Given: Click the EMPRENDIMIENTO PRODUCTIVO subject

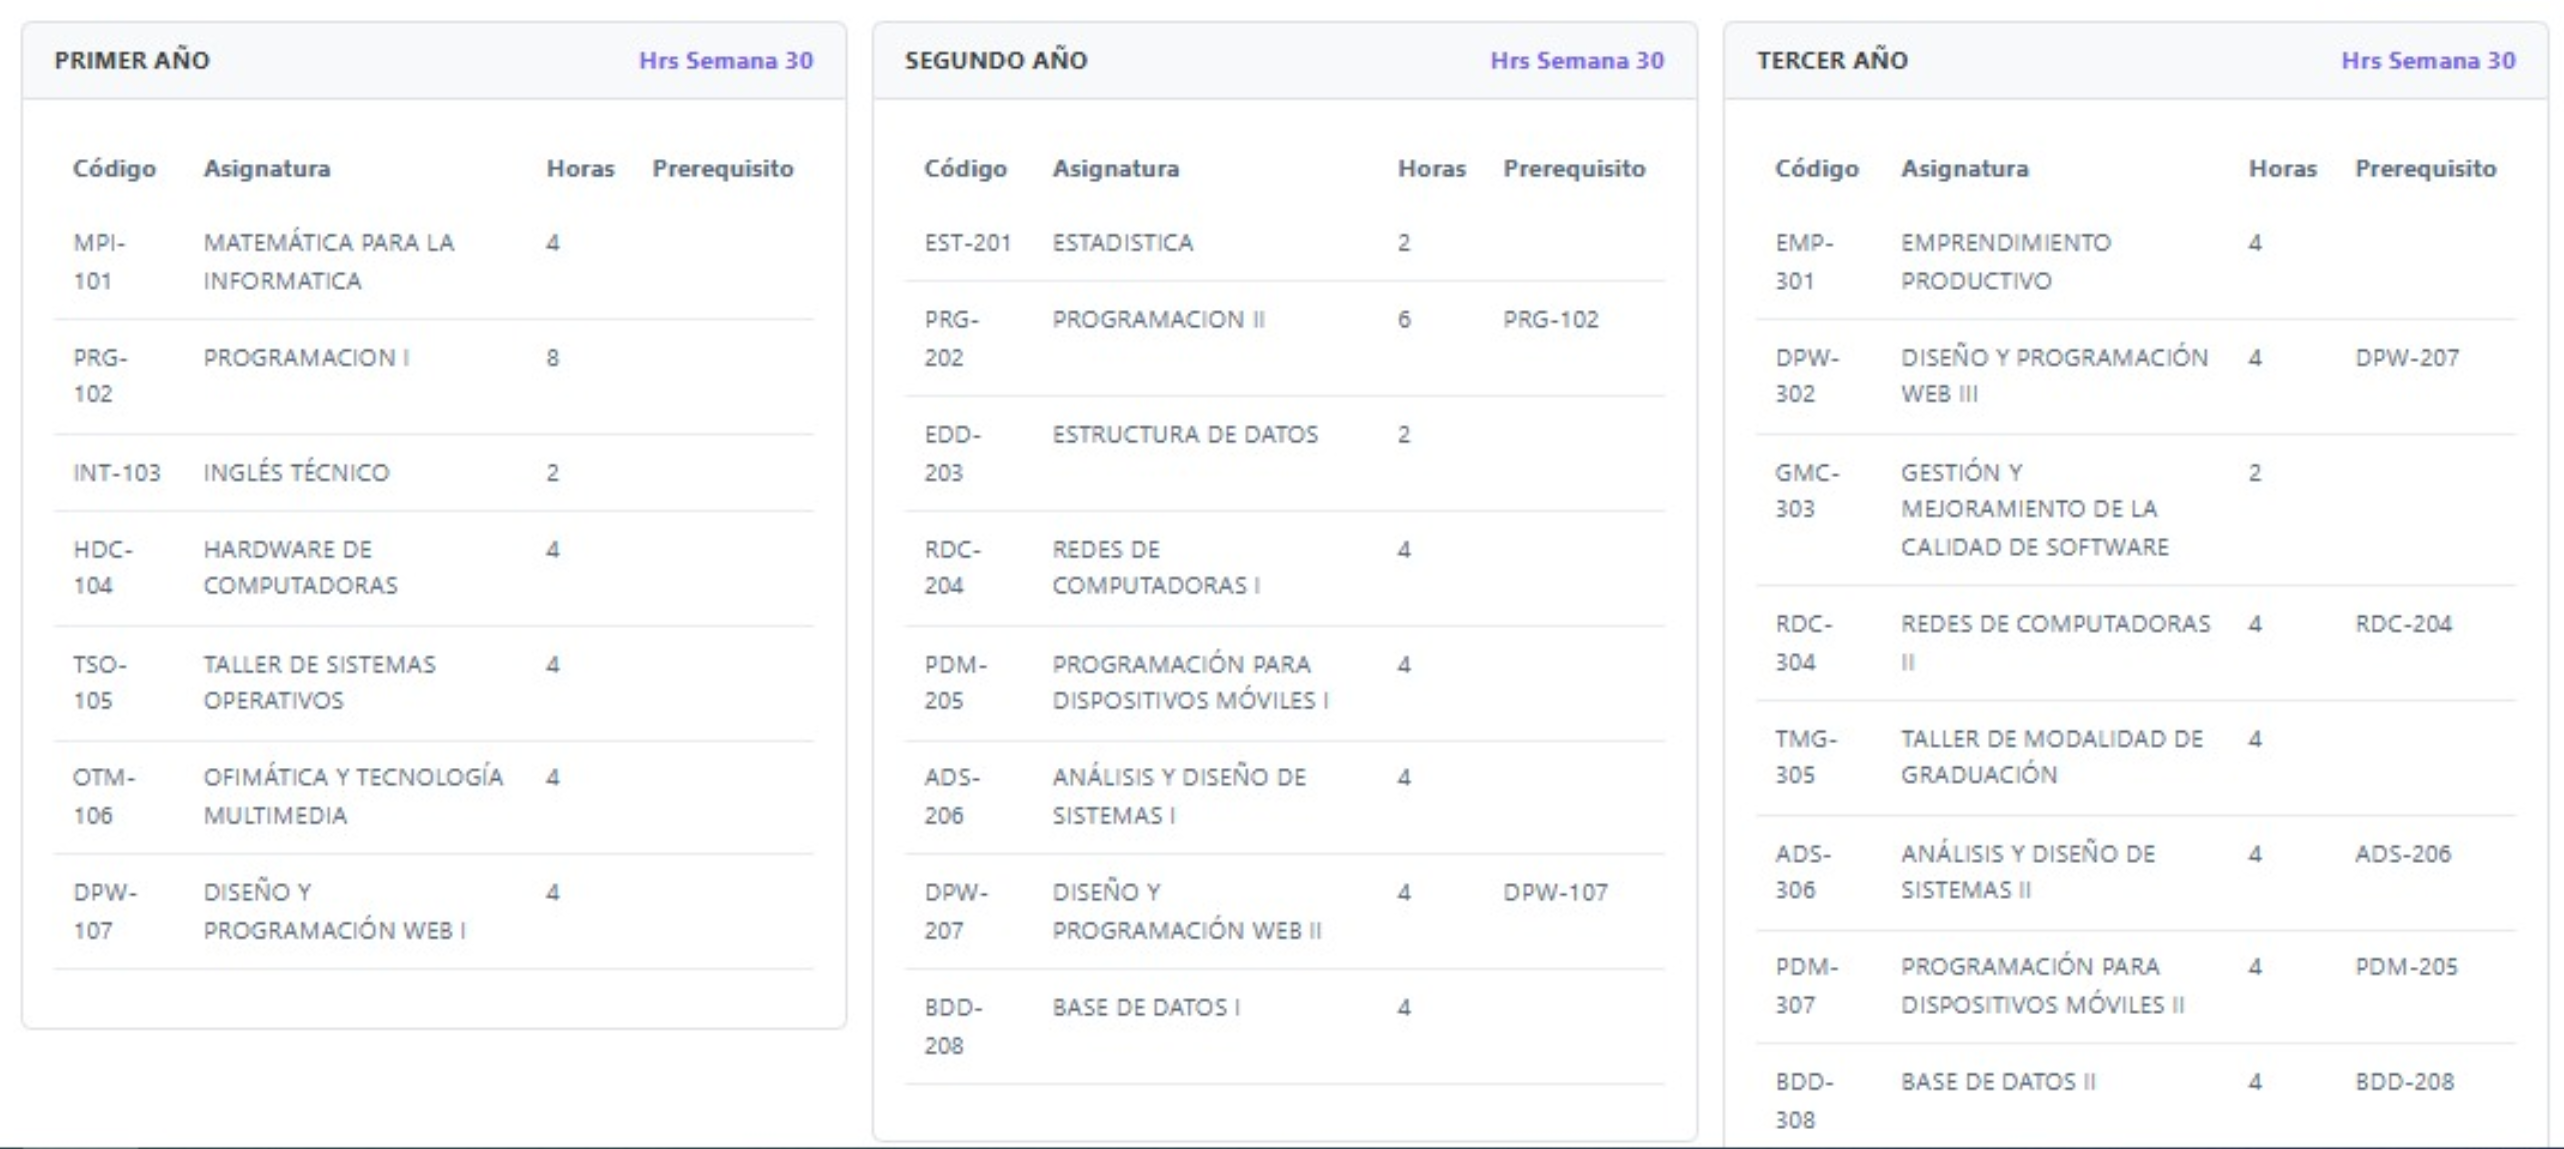Looking at the screenshot, I should coord(2005,261).
